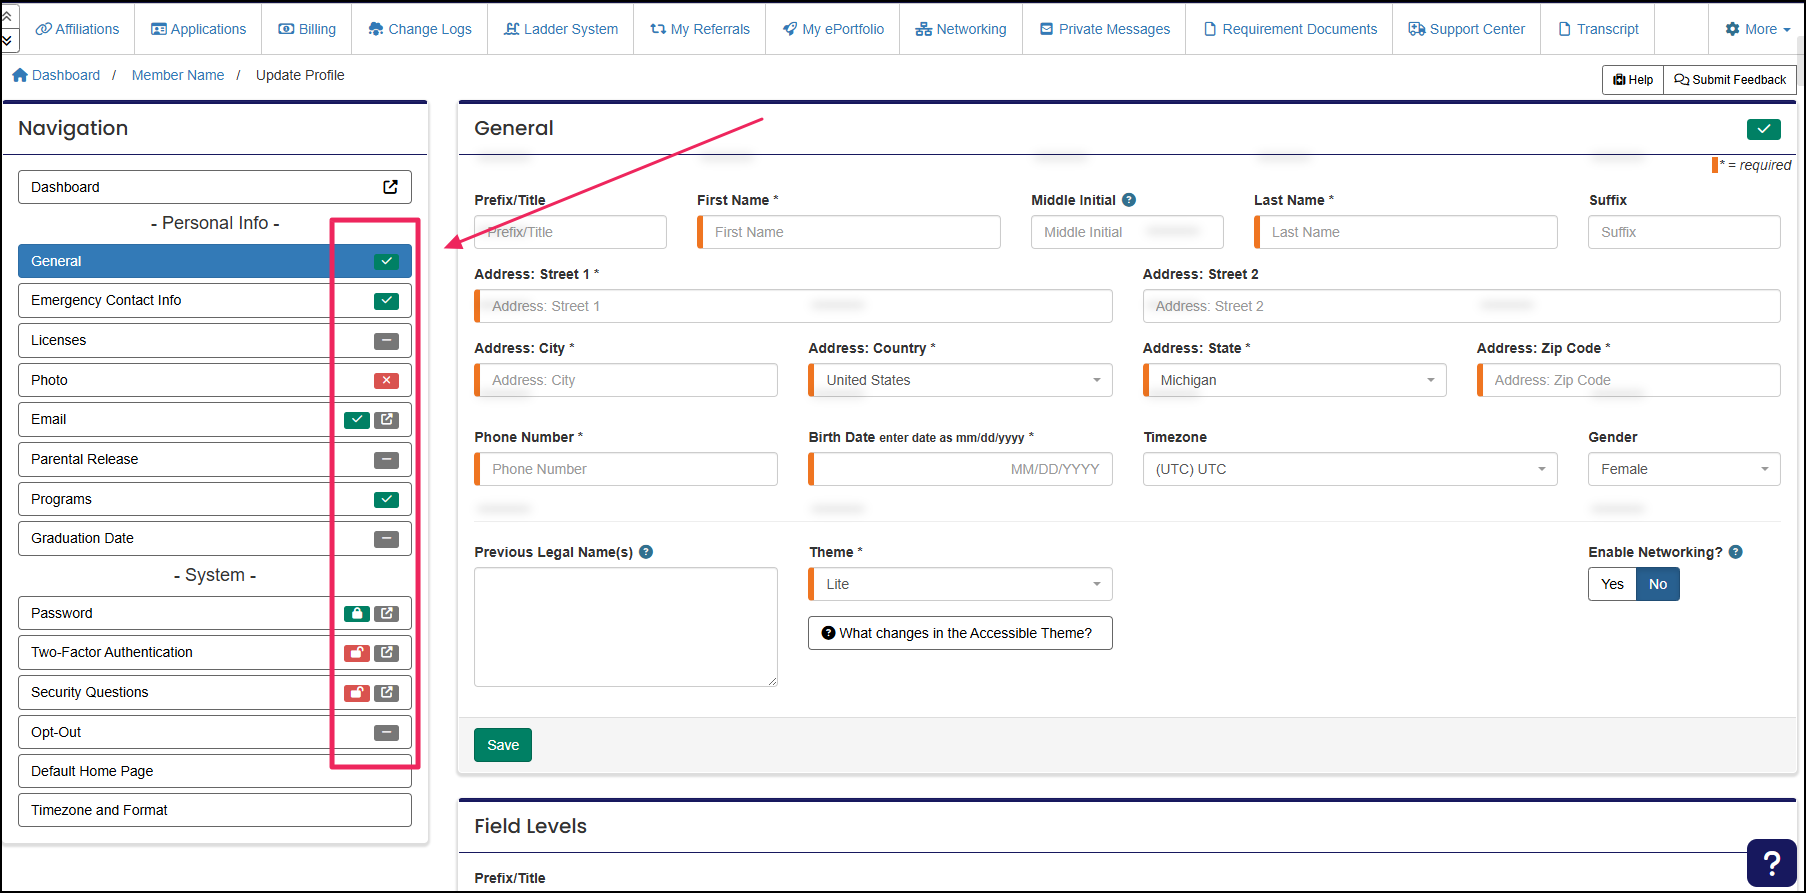Click the red X icon on Photo row
Viewport: 1806px width, 893px height.
[386, 380]
